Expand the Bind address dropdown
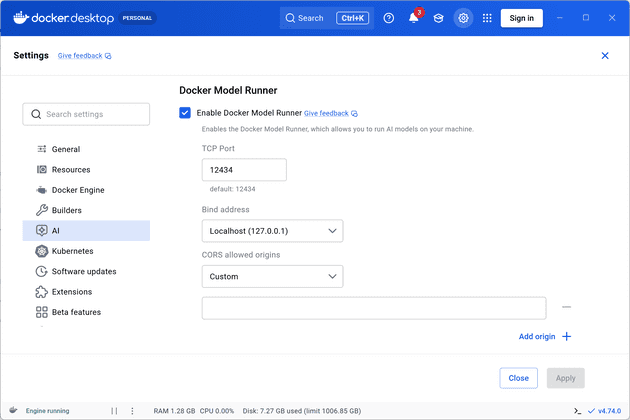The height and width of the screenshot is (420, 630). pos(272,231)
